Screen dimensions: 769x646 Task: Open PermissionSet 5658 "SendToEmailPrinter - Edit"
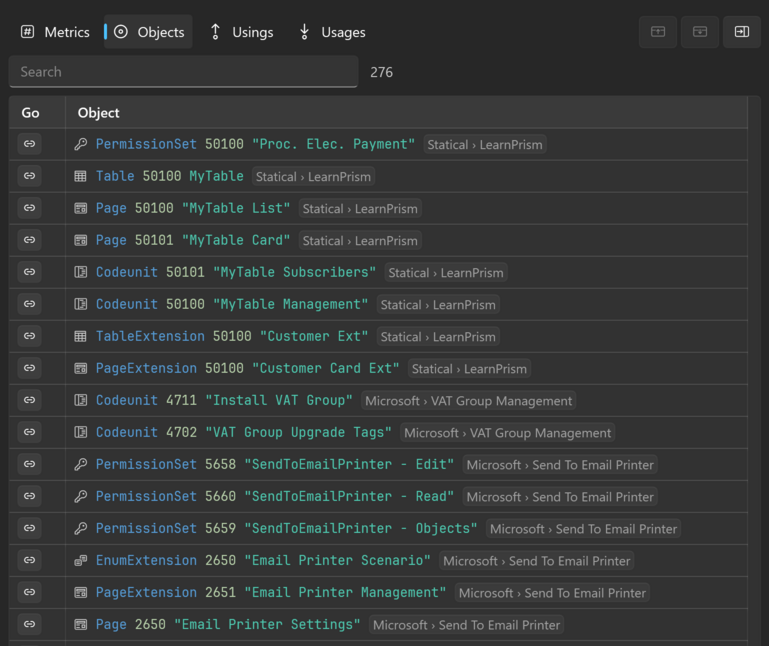tap(275, 465)
